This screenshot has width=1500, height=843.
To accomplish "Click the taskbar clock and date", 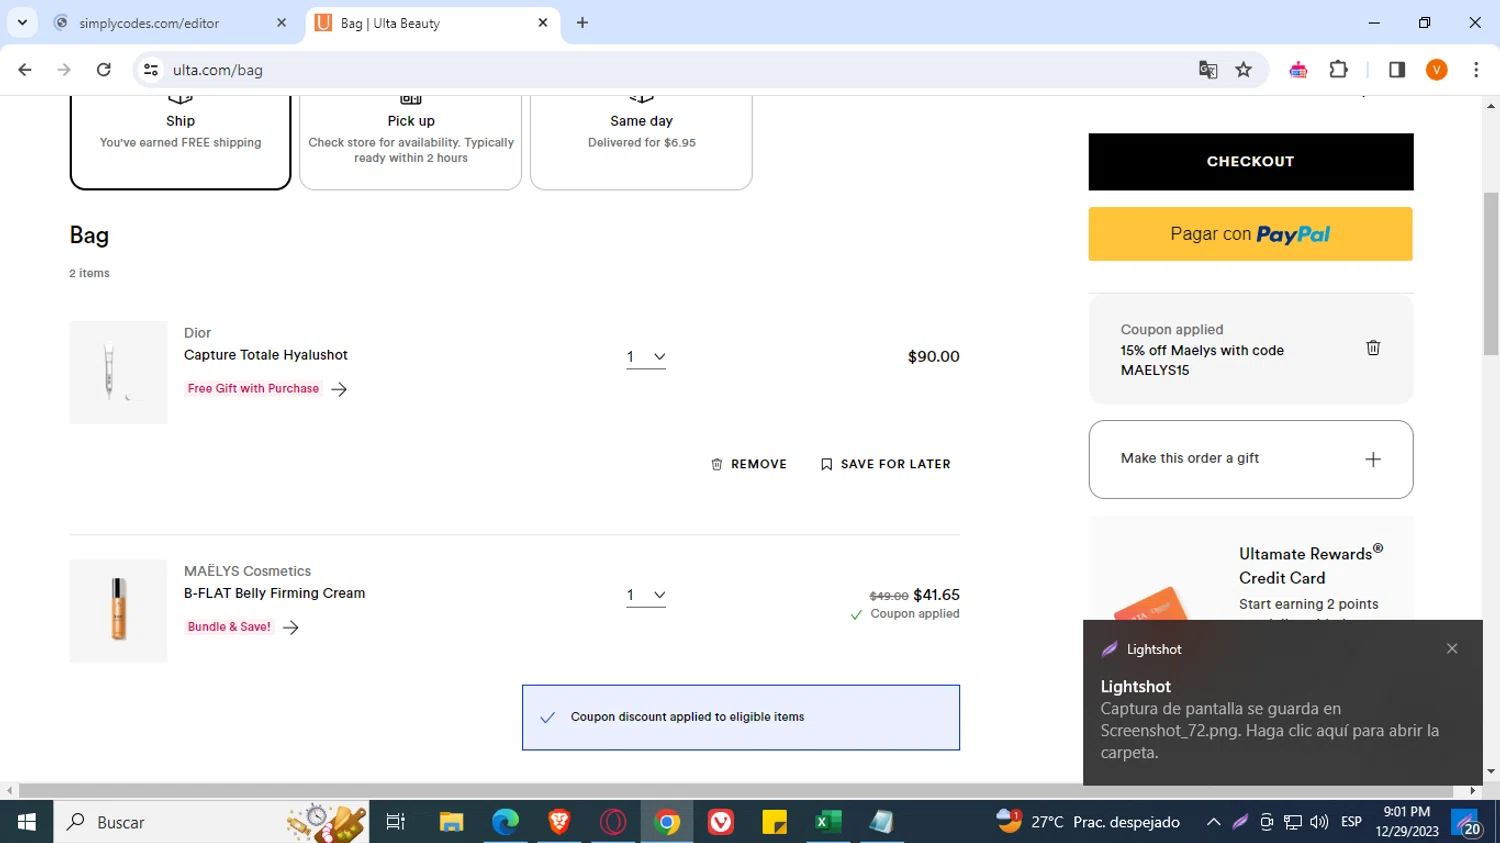I will 1407,822.
